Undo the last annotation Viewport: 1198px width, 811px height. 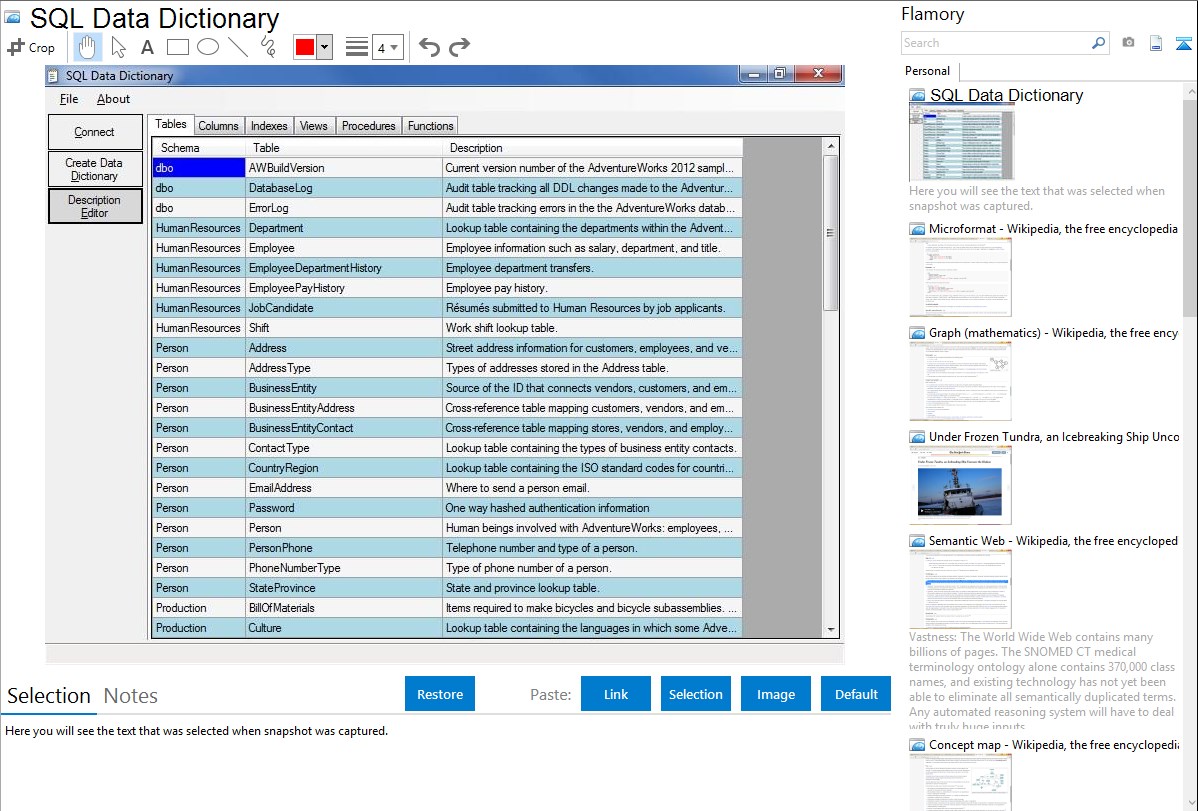point(429,47)
